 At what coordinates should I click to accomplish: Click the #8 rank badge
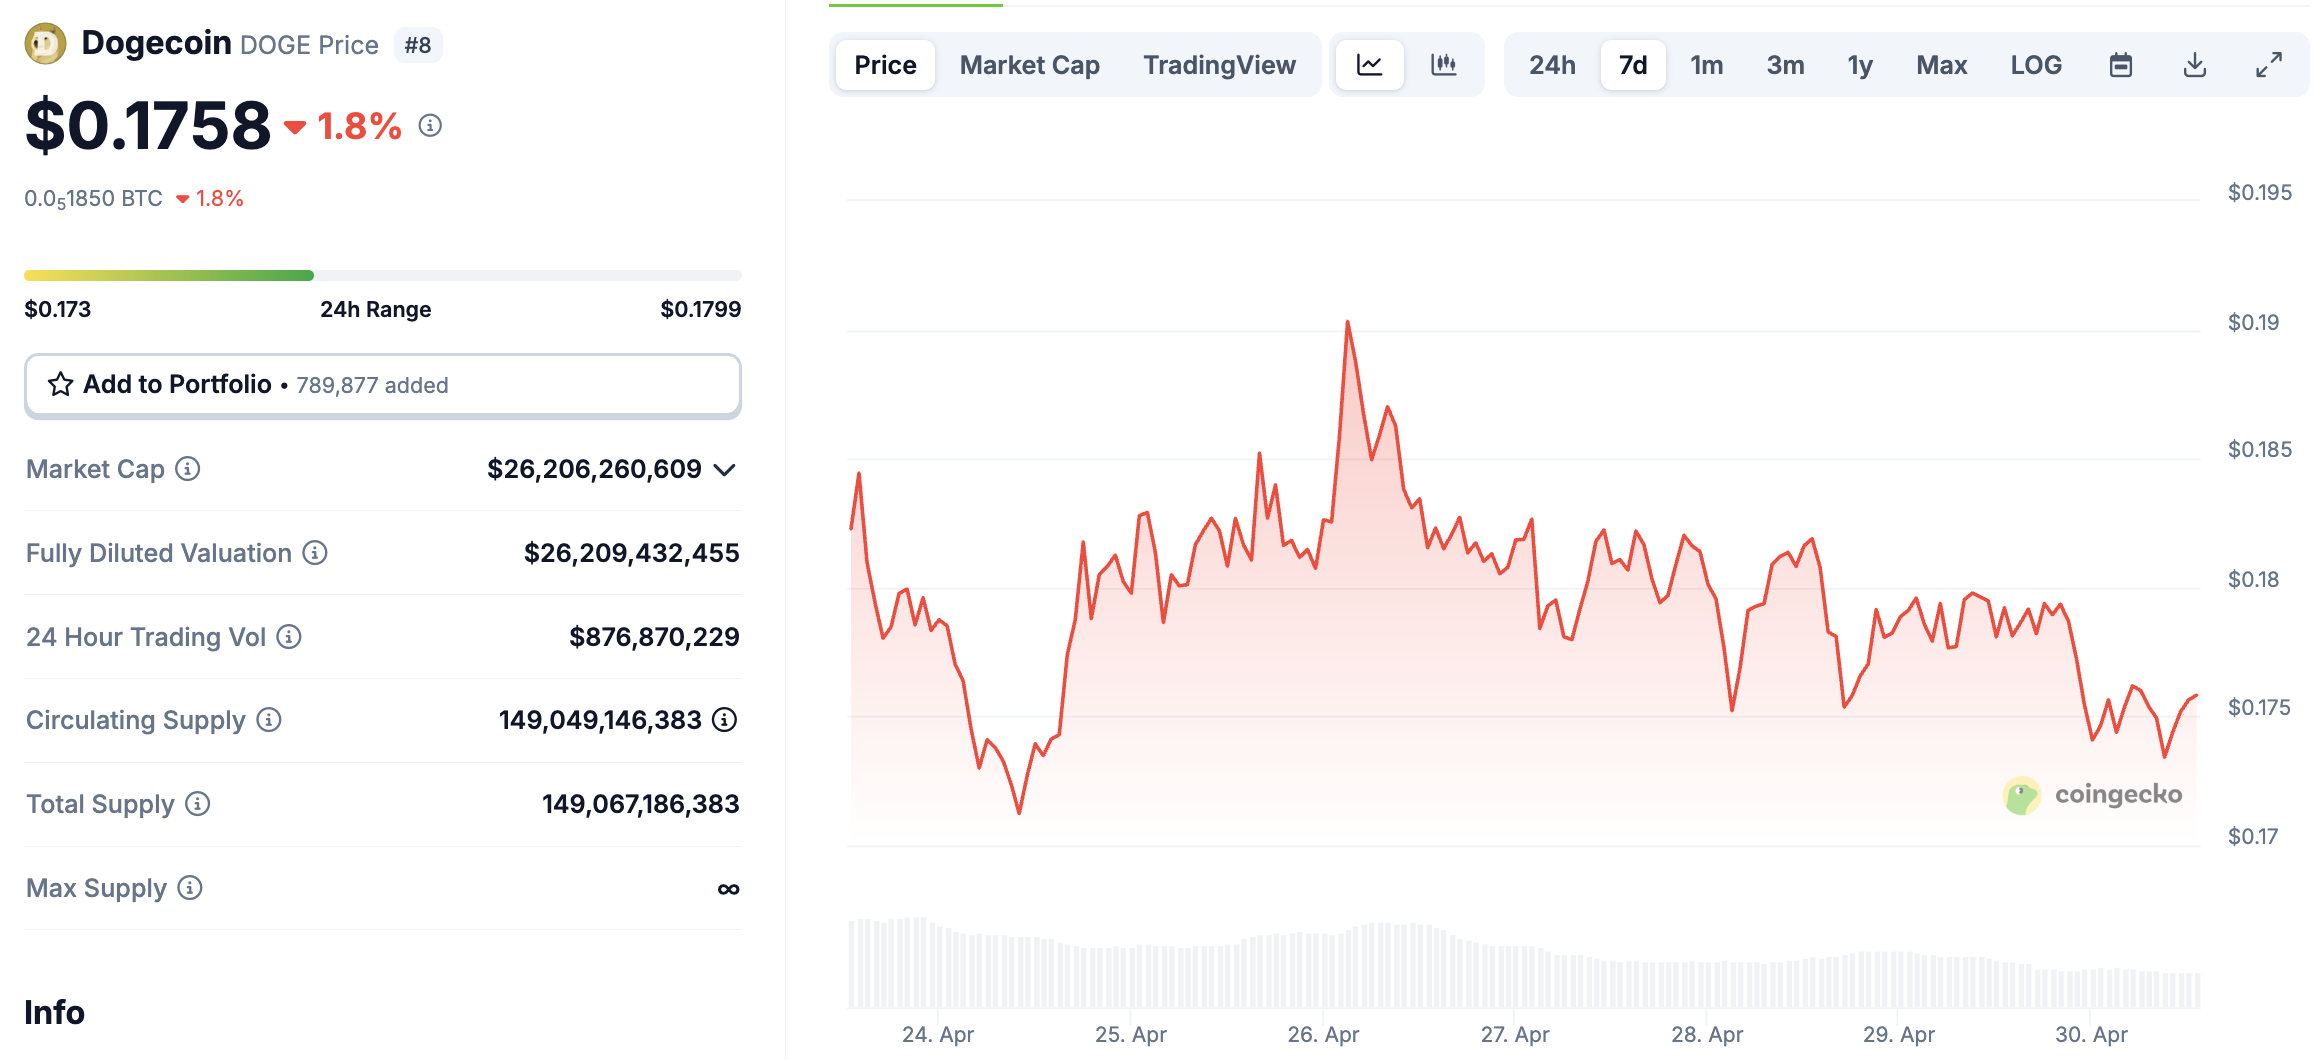click(418, 45)
